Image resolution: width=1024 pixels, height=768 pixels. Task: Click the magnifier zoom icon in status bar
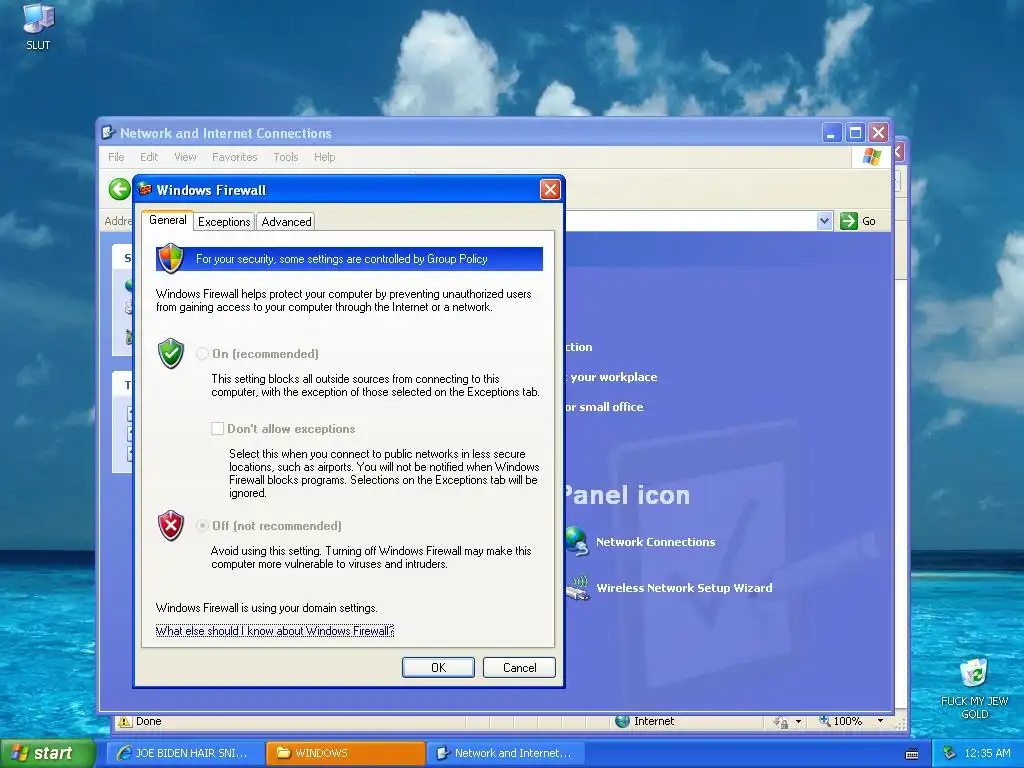point(825,720)
